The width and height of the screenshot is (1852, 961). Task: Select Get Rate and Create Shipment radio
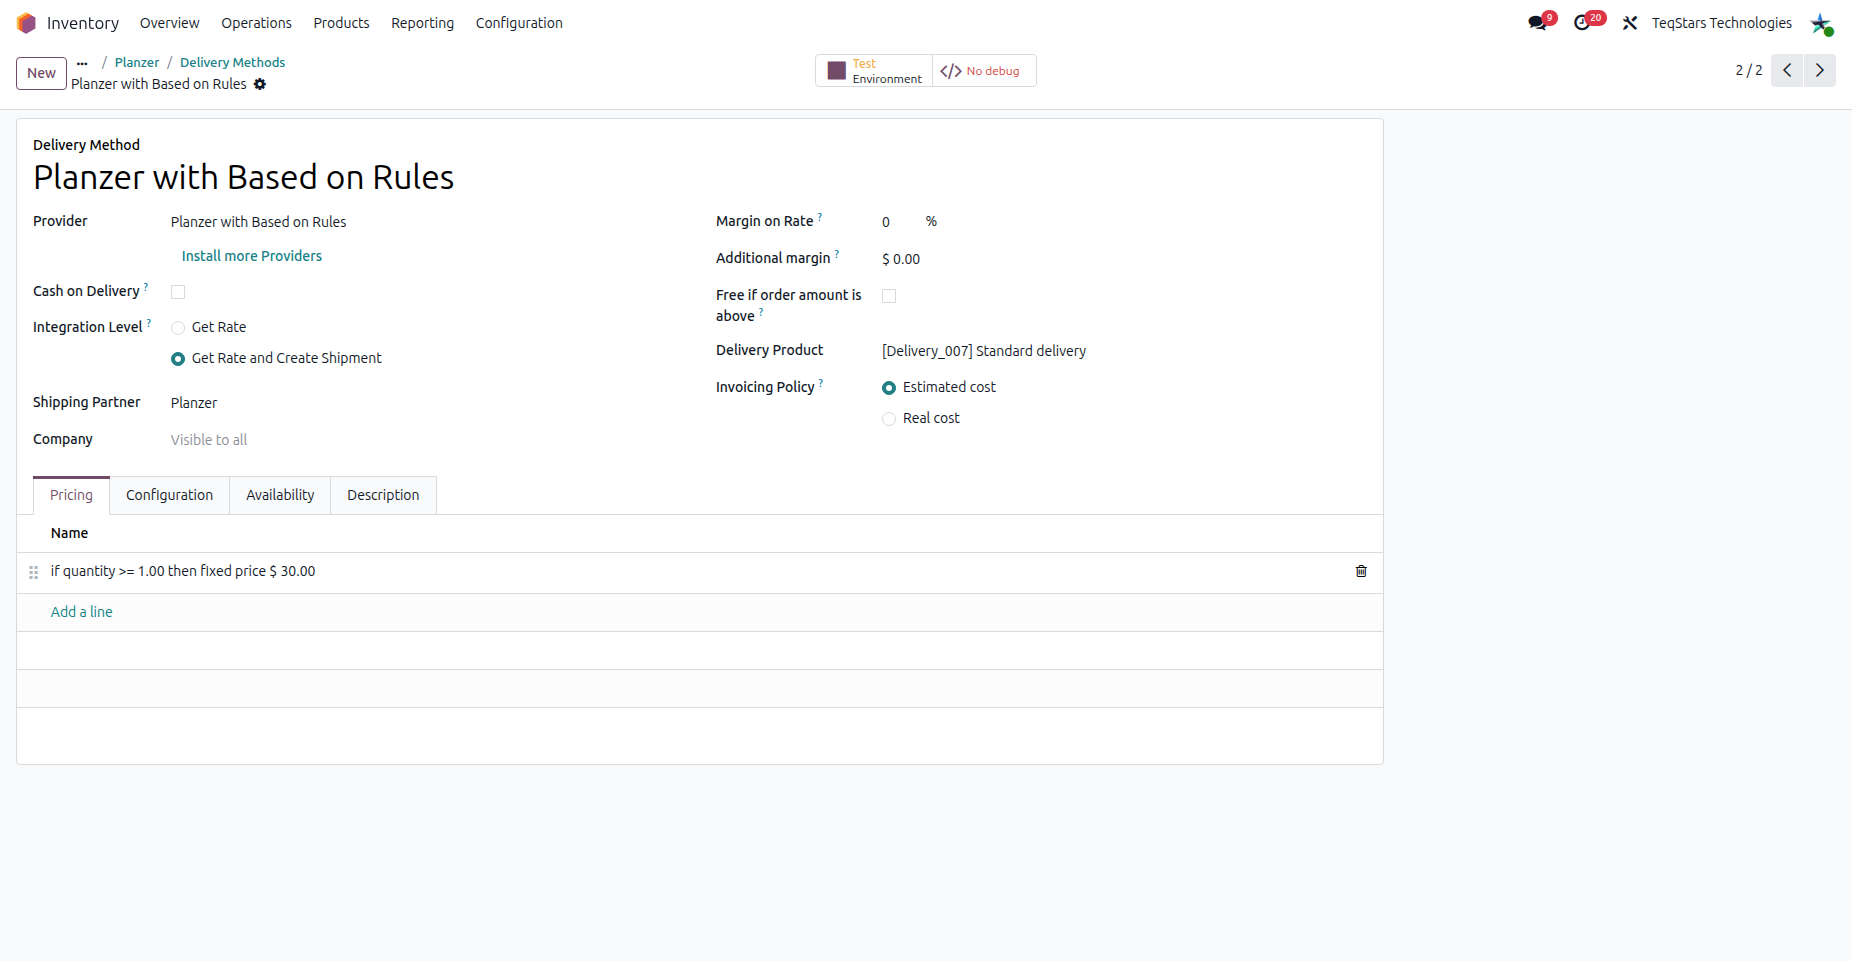tap(178, 359)
